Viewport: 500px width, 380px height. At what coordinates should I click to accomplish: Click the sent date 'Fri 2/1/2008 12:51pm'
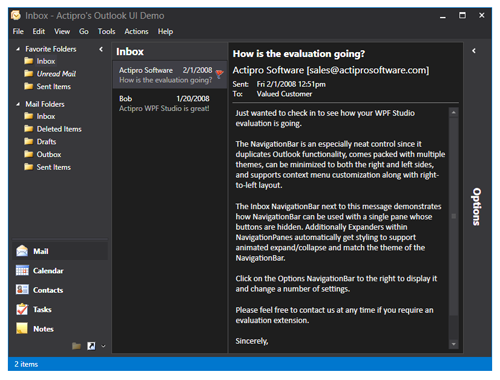coord(291,84)
